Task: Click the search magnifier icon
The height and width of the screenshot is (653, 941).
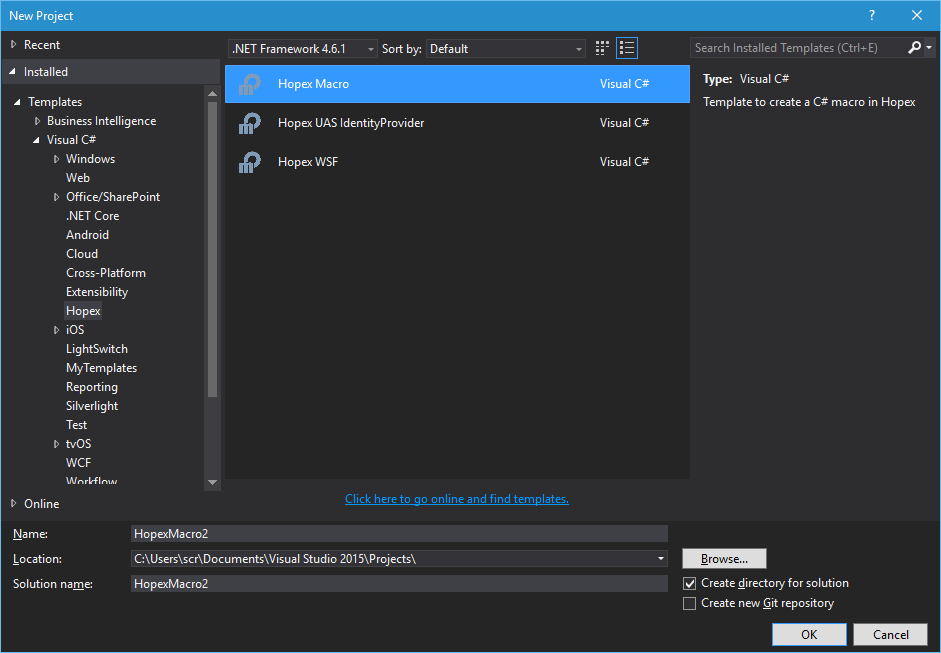Action: [915, 48]
